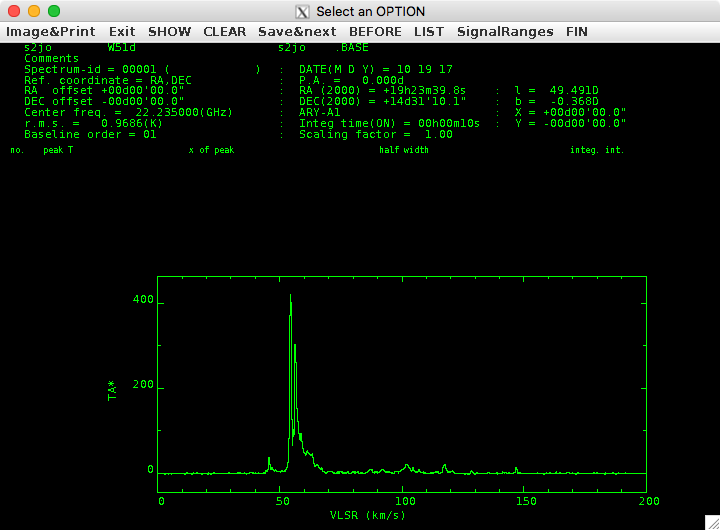Click the 'r.m.s. = 0.9686(K)' text
Screen dimensions: 720x530
93,124
